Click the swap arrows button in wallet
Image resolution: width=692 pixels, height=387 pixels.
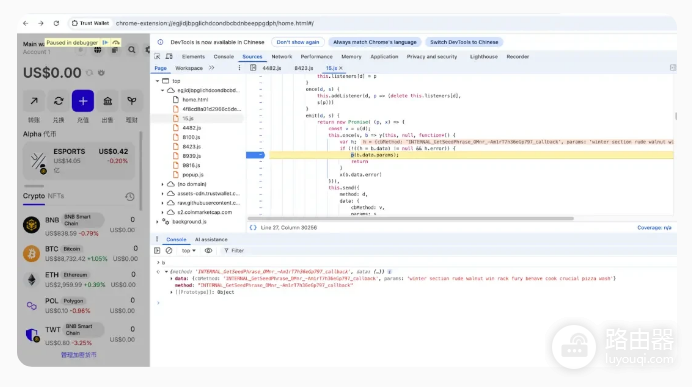click(58, 101)
